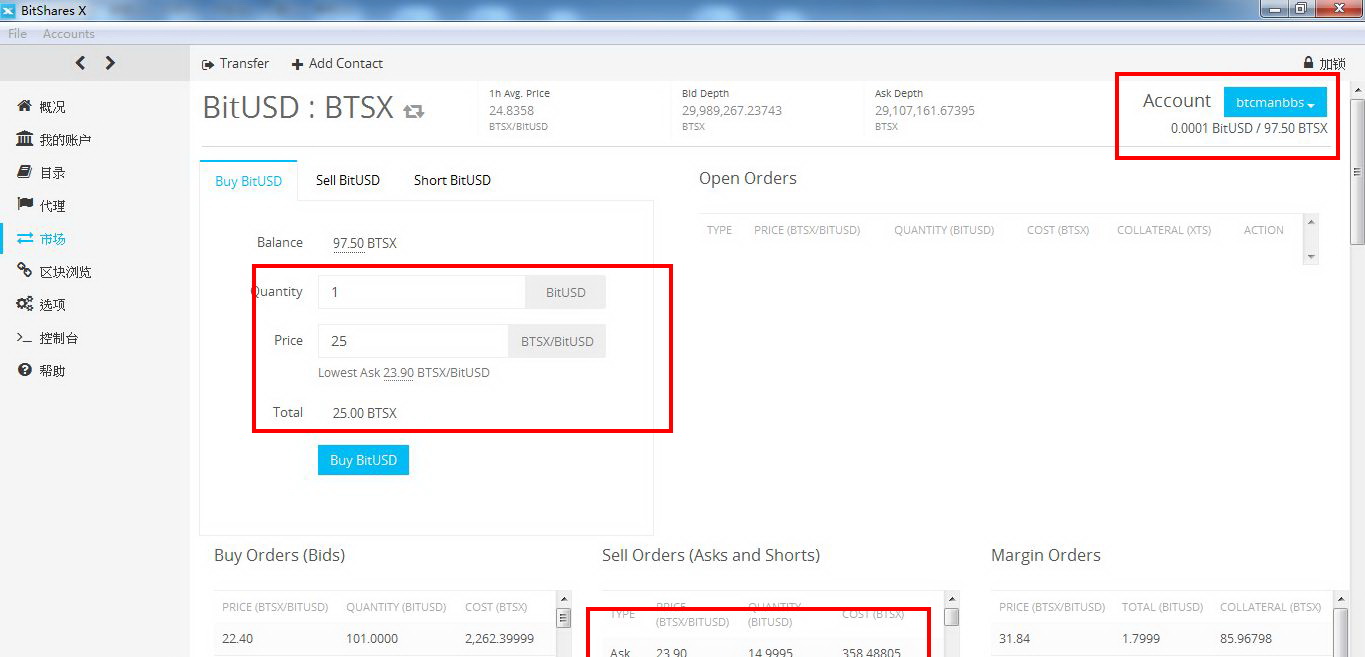Click the Transfer link text
The width and height of the screenshot is (1365, 657).
pos(244,63)
